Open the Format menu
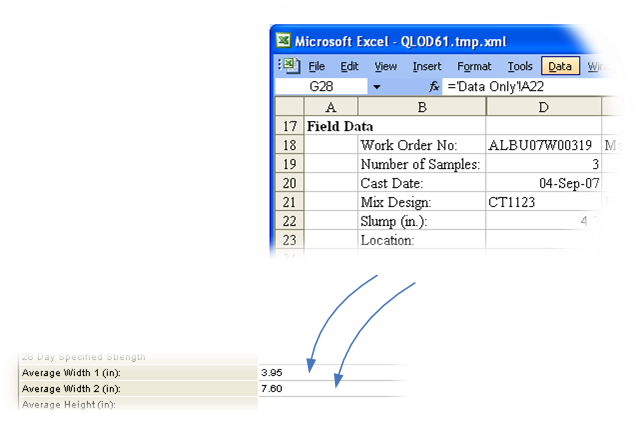Image resolution: width=640 pixels, height=425 pixels. (x=474, y=67)
